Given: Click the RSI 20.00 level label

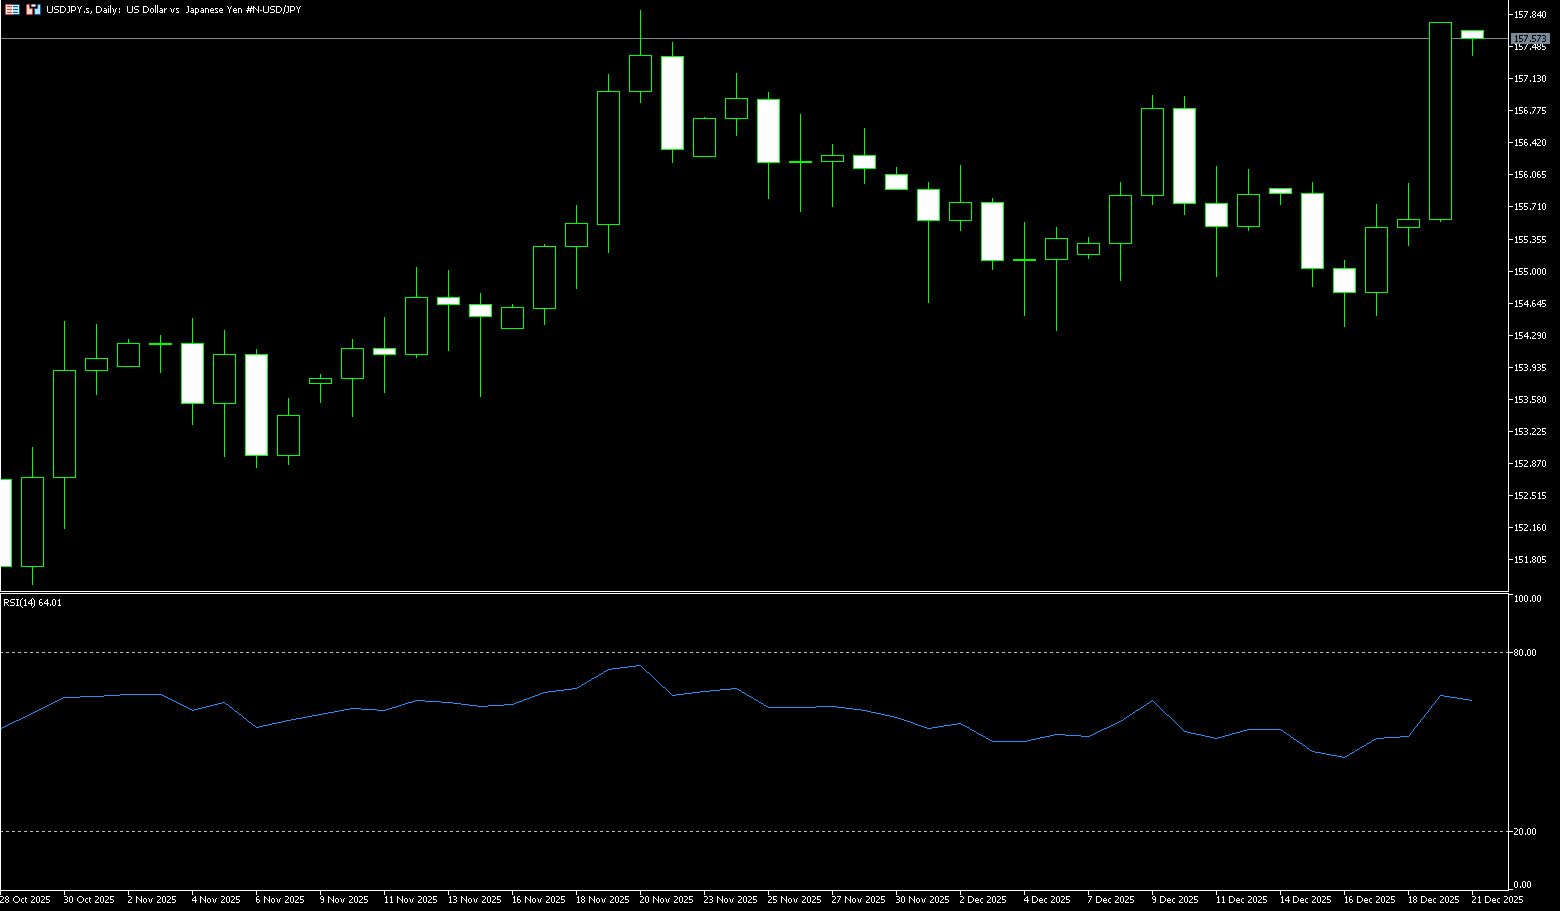Looking at the screenshot, I should point(1525,832).
